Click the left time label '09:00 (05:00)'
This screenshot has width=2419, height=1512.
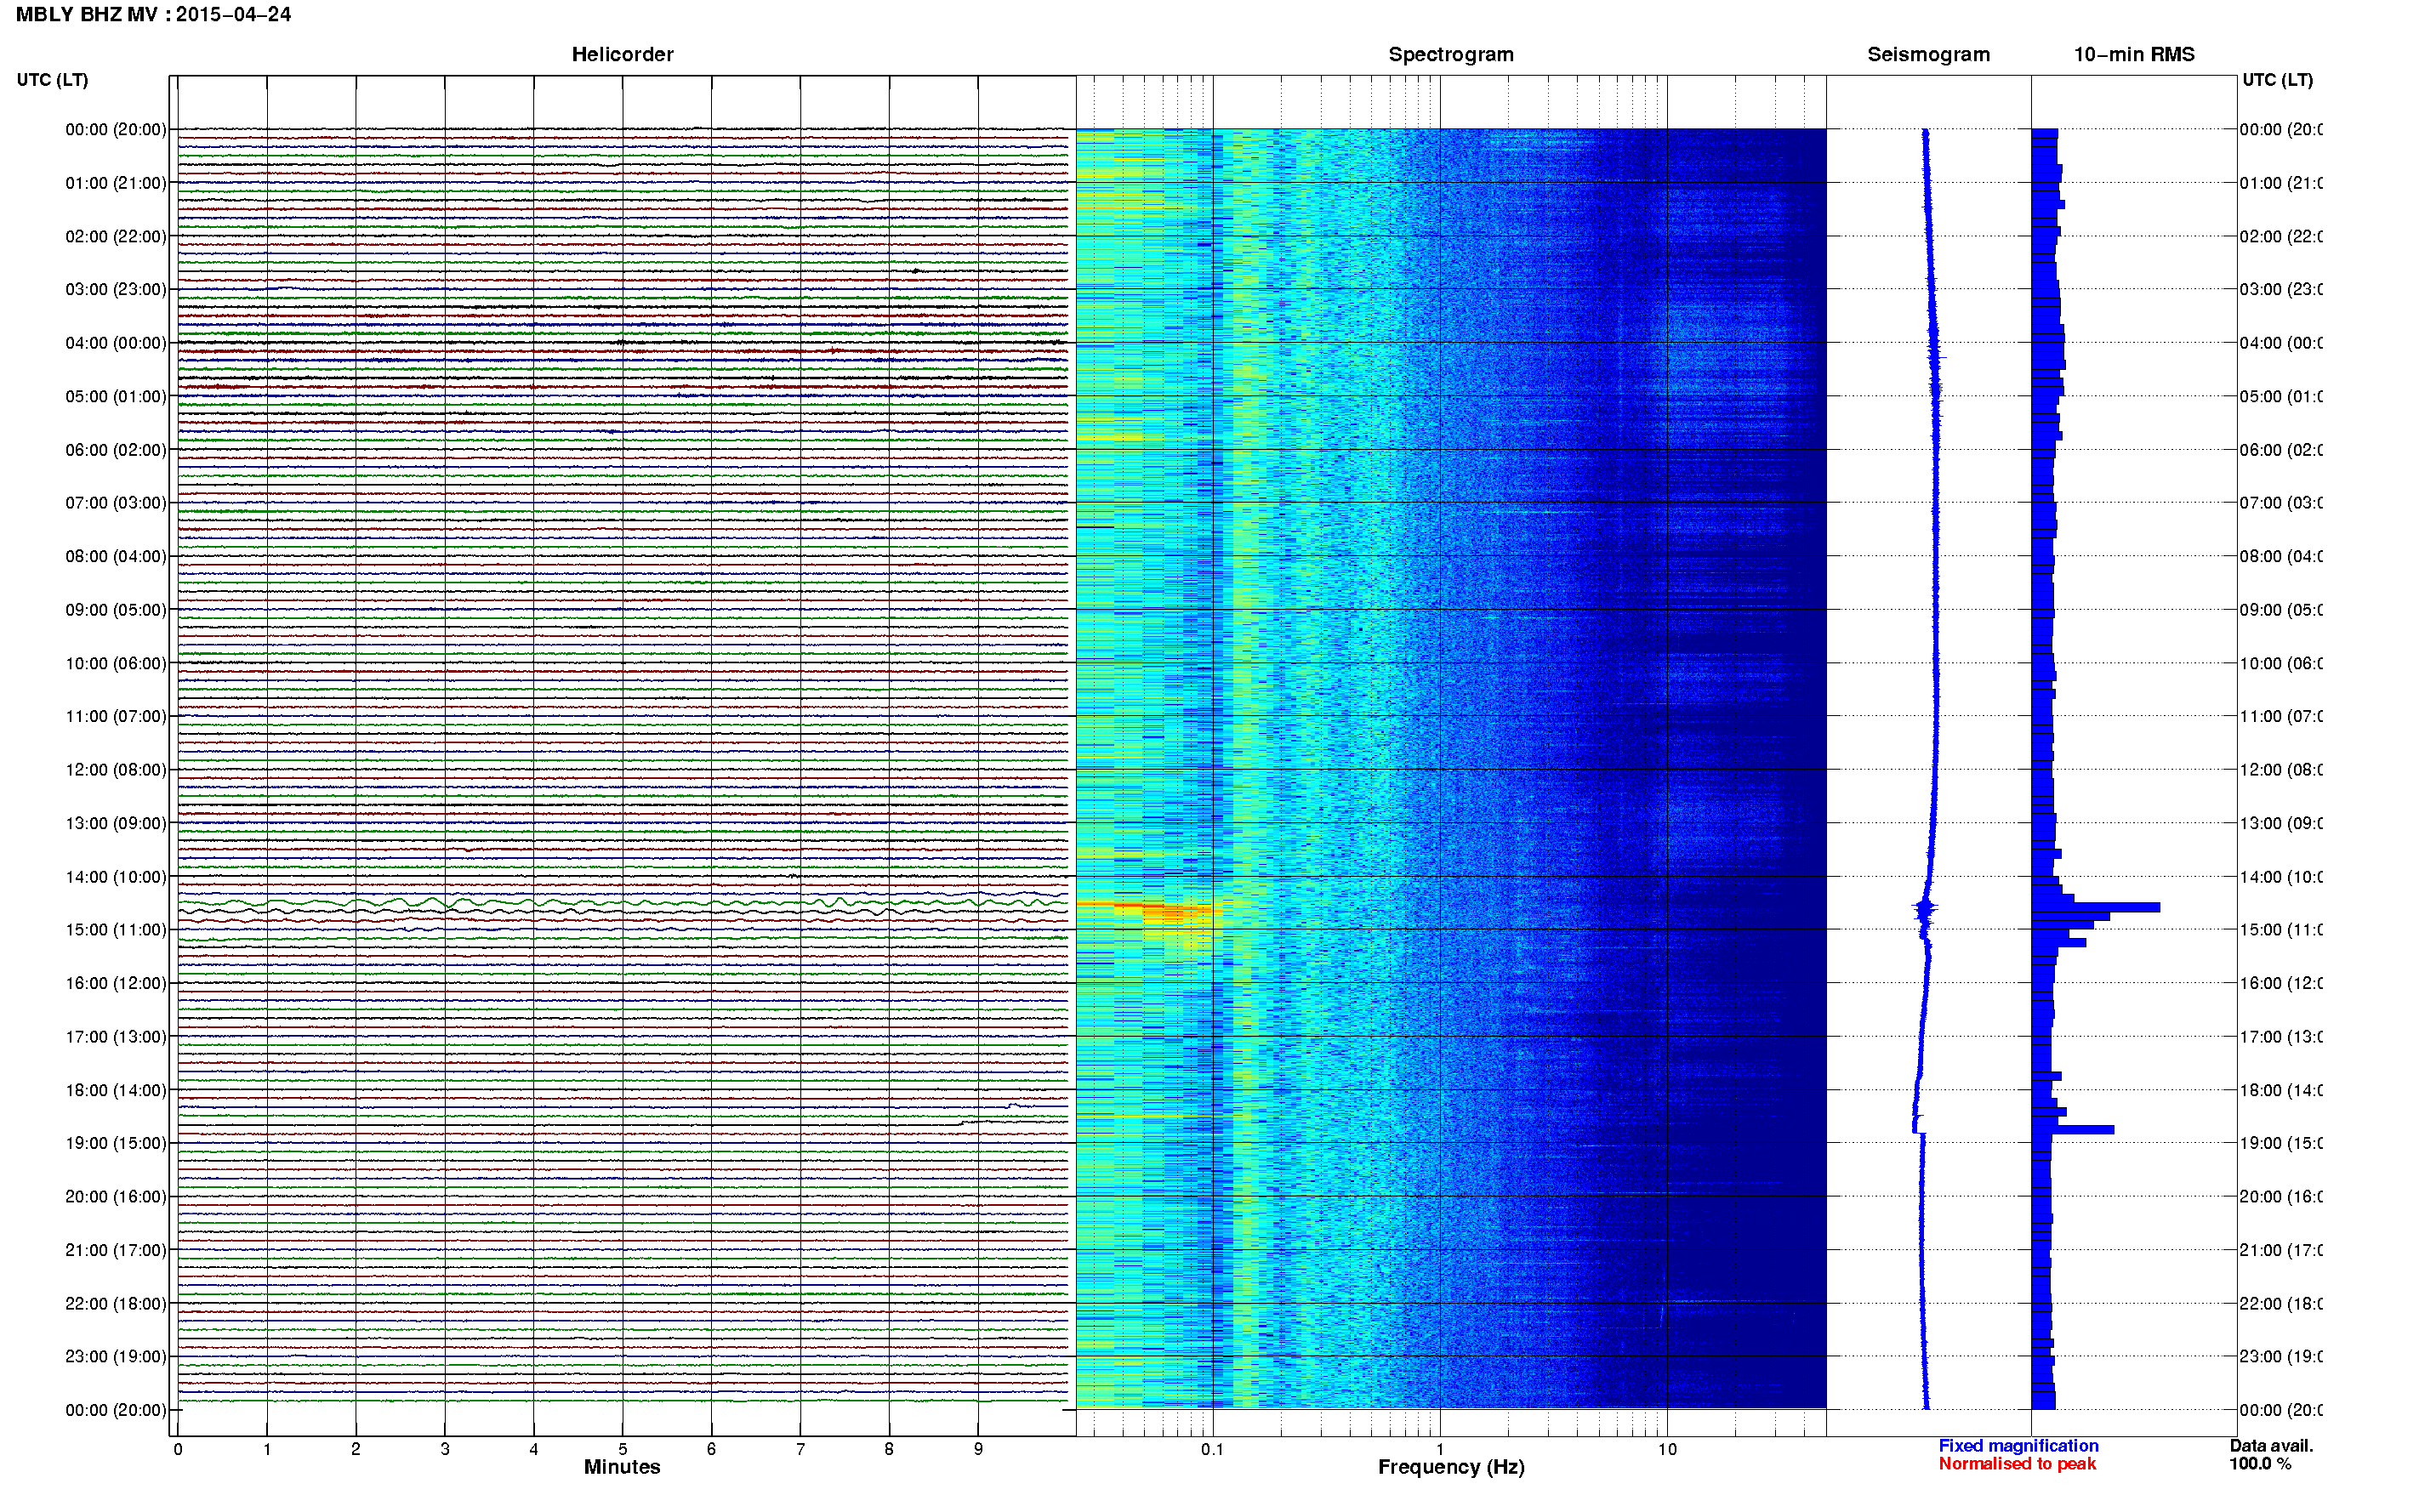point(116,610)
